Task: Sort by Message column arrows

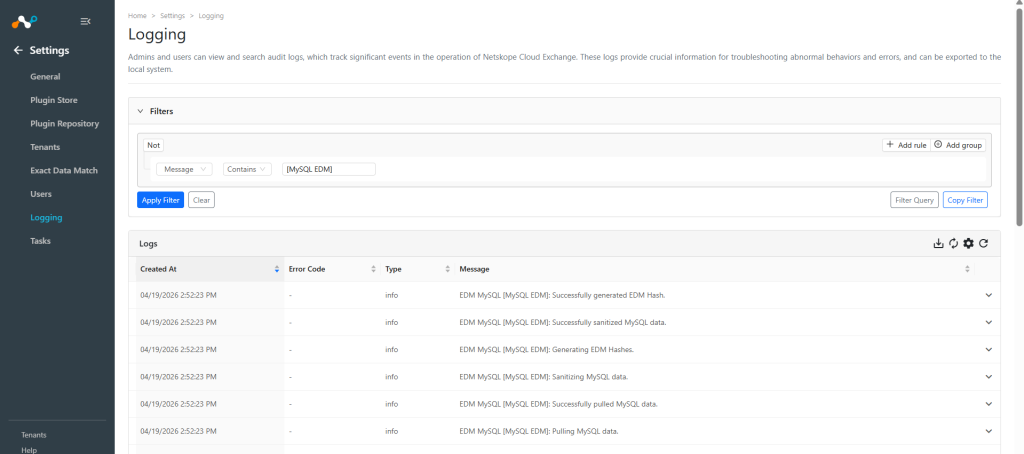Action: [x=967, y=269]
